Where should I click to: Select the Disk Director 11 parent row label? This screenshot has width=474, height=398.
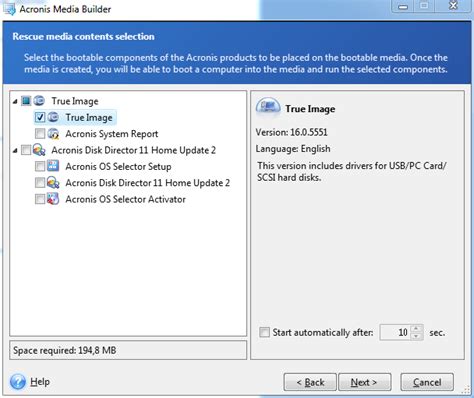click(133, 150)
